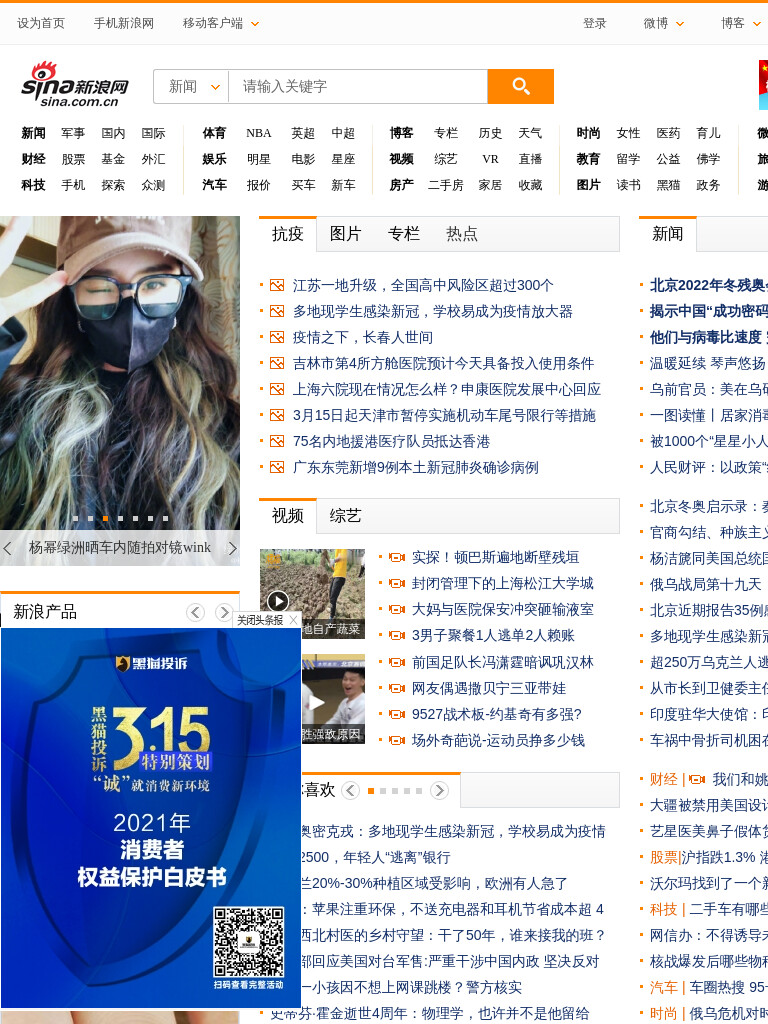Switch to the 图片 tab

pyautogui.click(x=345, y=234)
